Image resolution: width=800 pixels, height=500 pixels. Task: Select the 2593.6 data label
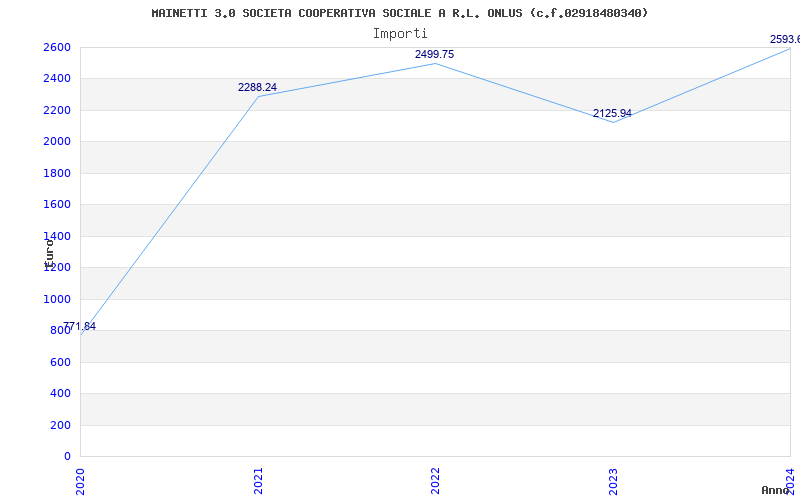point(785,39)
